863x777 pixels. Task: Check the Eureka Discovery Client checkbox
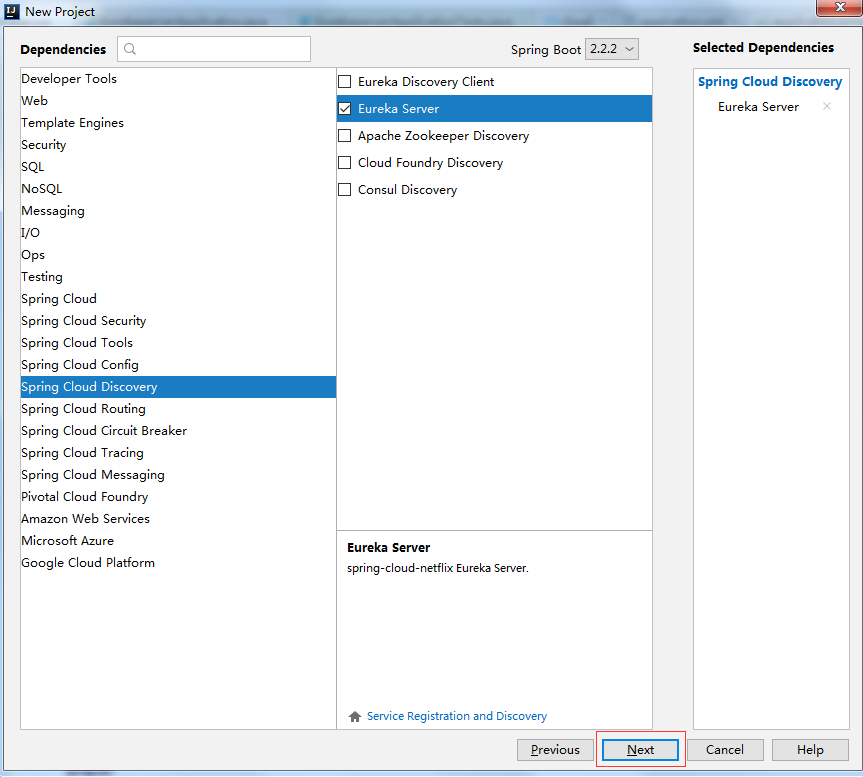click(345, 81)
